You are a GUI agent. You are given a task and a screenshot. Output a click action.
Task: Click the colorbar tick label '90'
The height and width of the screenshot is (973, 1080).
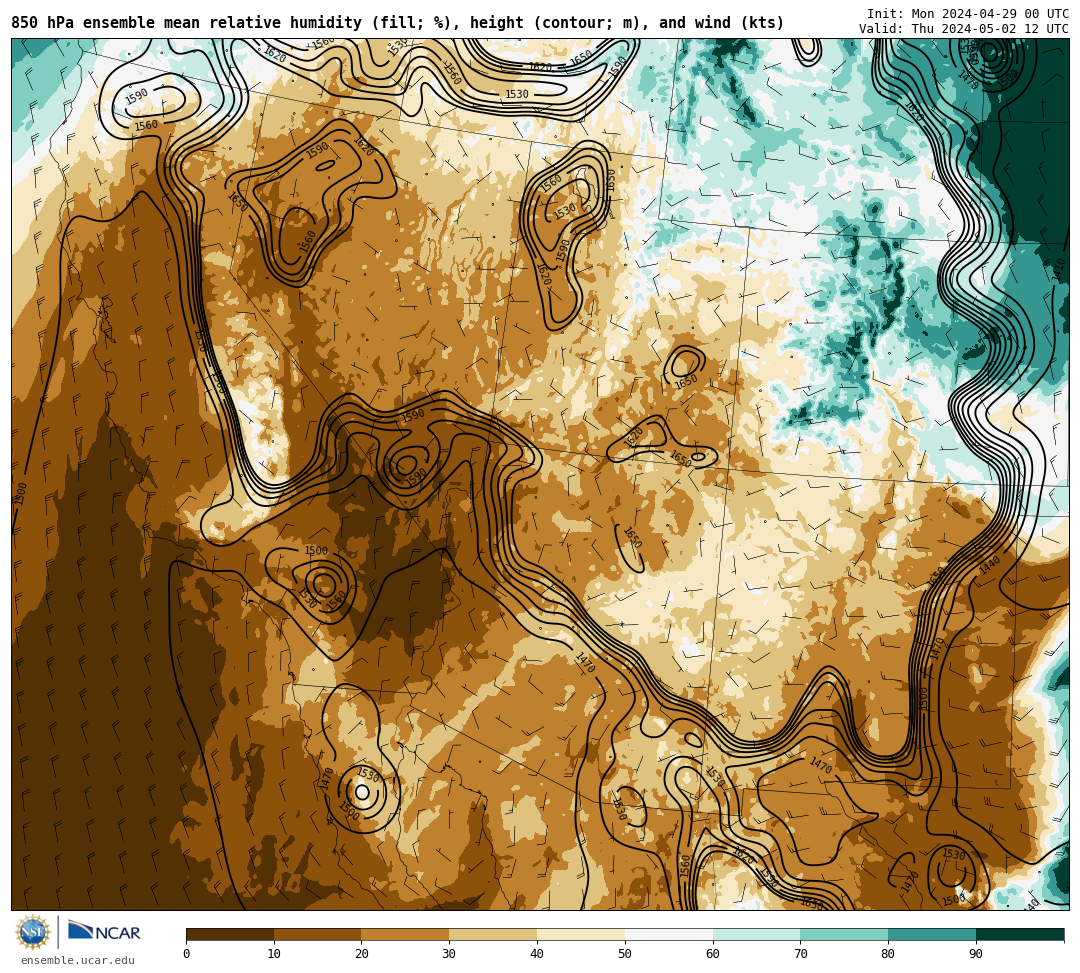coord(977,954)
